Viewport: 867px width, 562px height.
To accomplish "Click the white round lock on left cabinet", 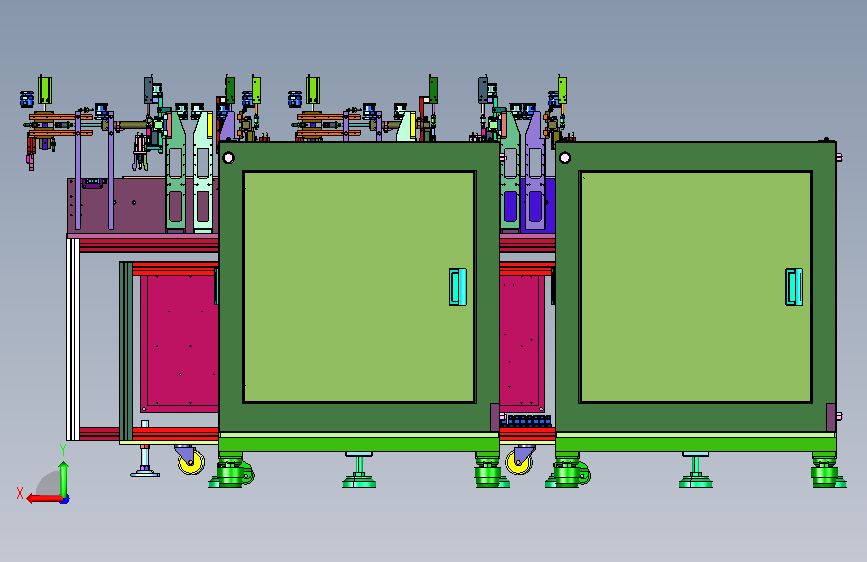I will (228, 158).
